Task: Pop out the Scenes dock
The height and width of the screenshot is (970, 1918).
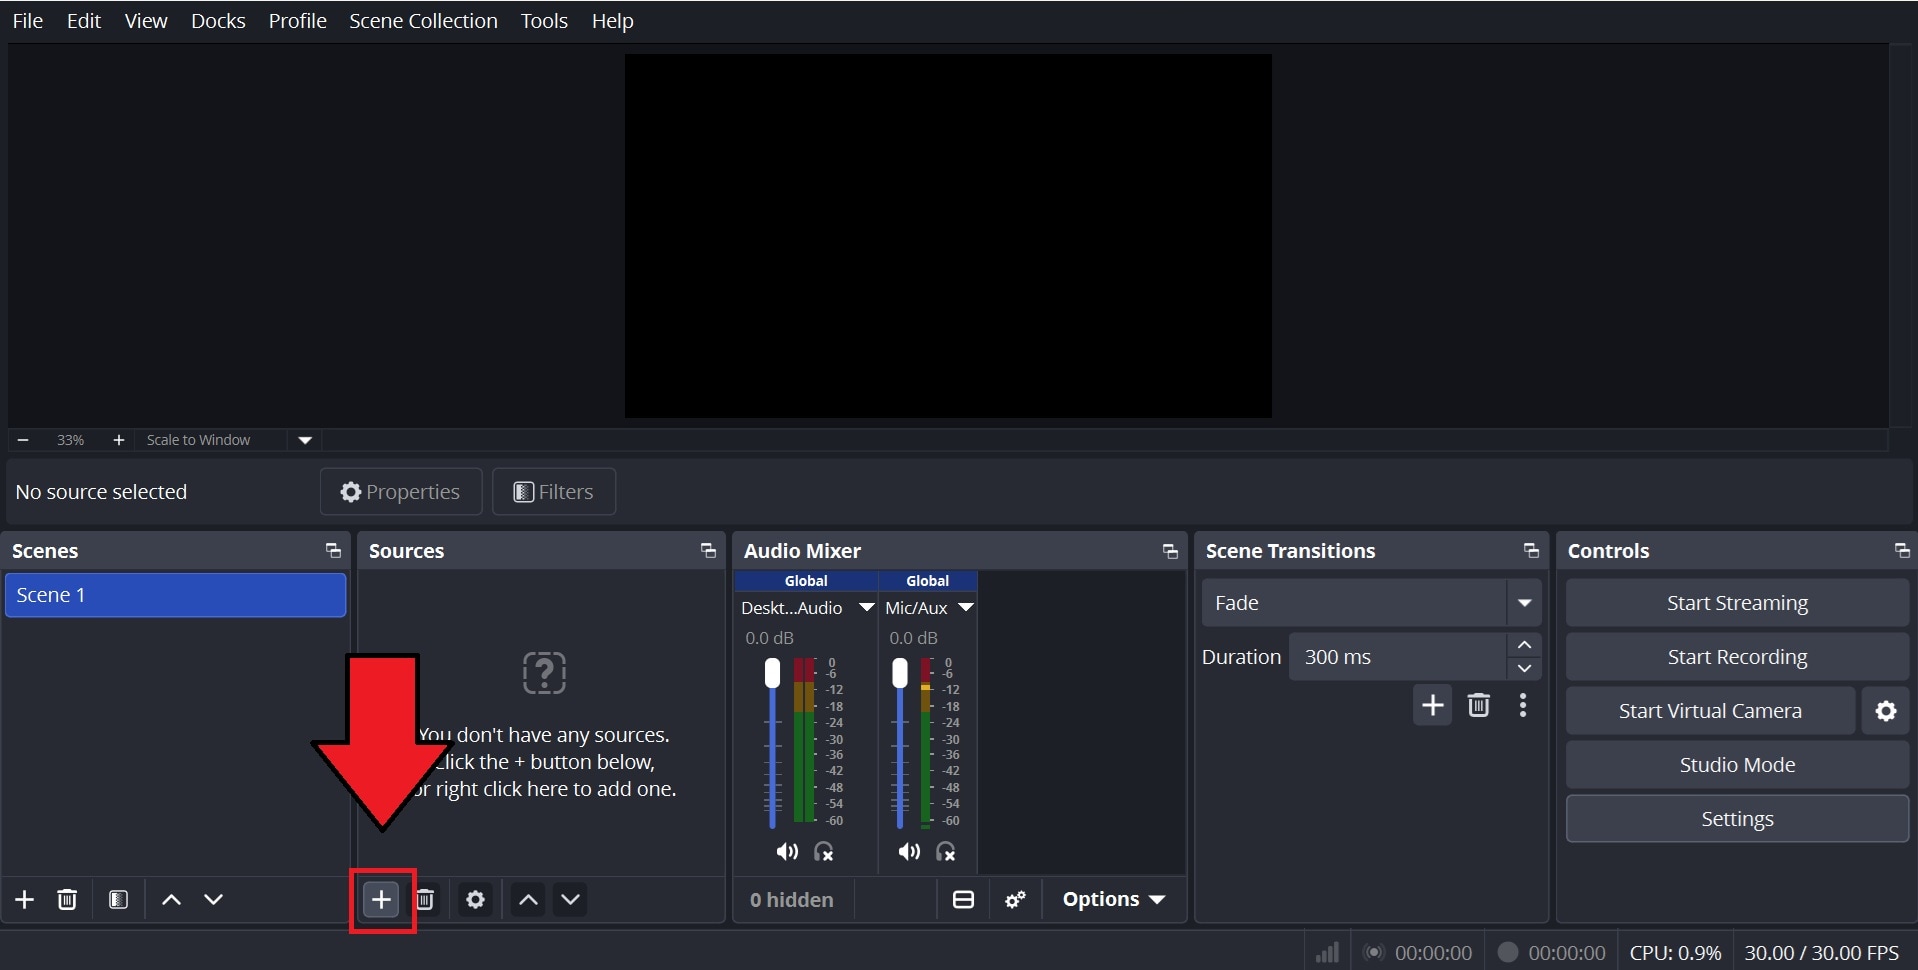Action: point(333,551)
